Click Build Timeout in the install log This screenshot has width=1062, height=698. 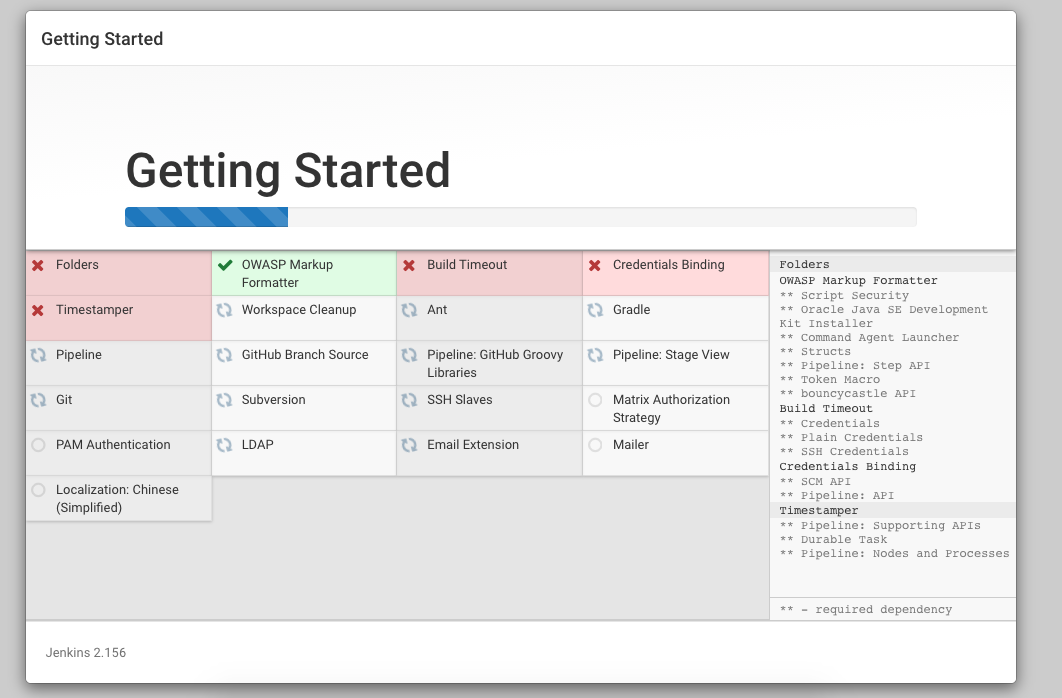(826, 408)
